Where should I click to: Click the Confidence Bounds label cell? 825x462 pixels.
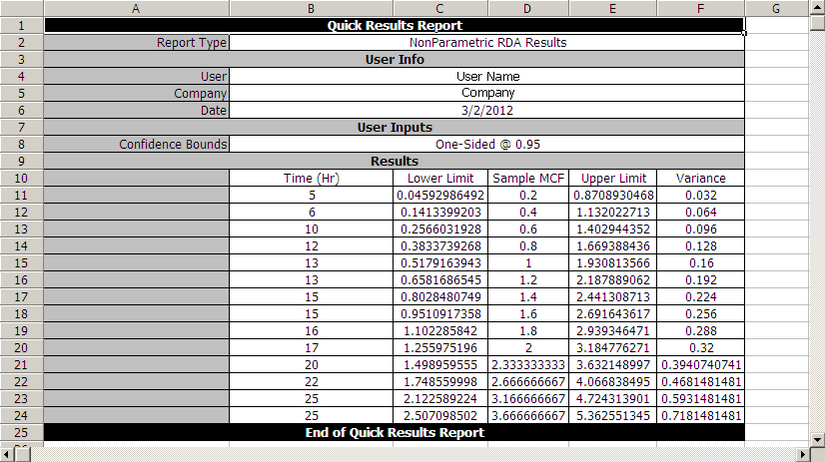tap(136, 144)
